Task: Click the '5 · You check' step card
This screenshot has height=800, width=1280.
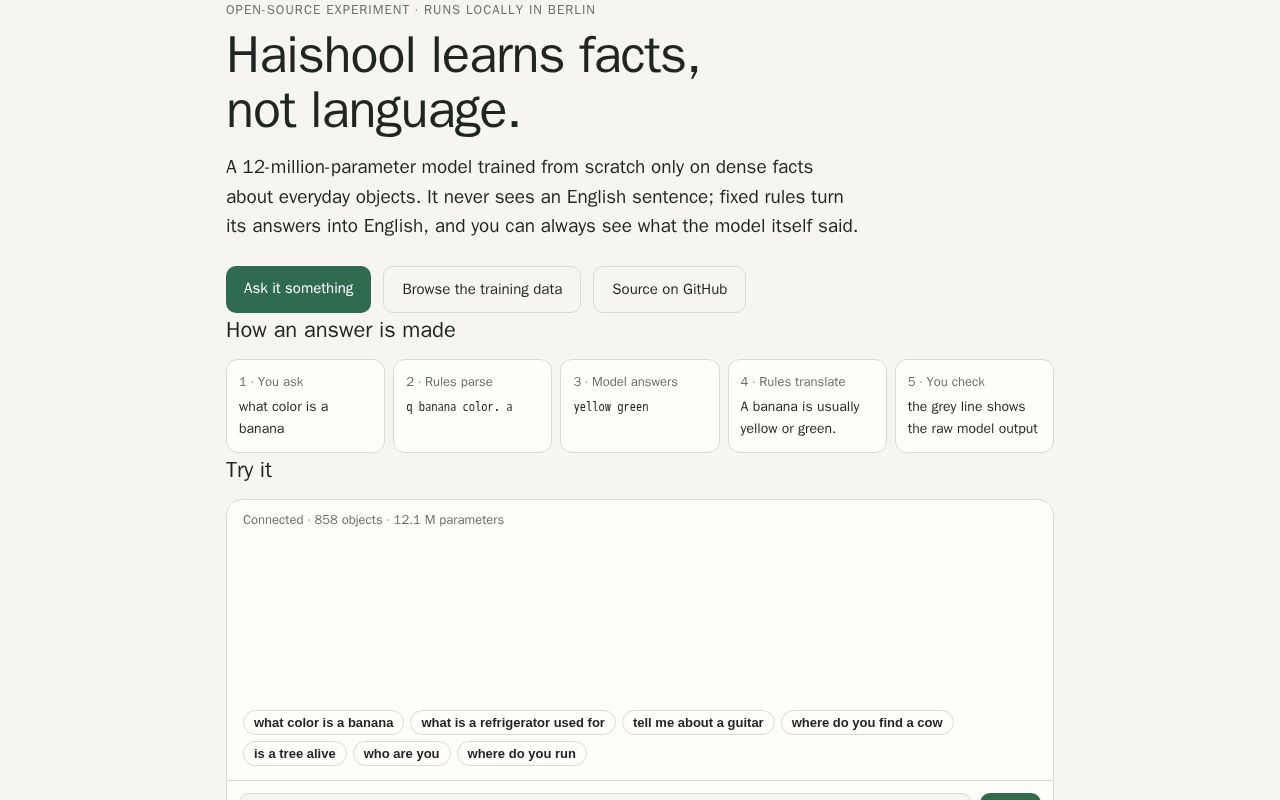Action: tap(974, 406)
